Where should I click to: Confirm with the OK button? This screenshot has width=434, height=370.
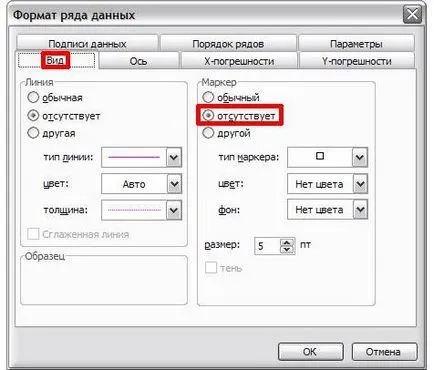[310, 351]
